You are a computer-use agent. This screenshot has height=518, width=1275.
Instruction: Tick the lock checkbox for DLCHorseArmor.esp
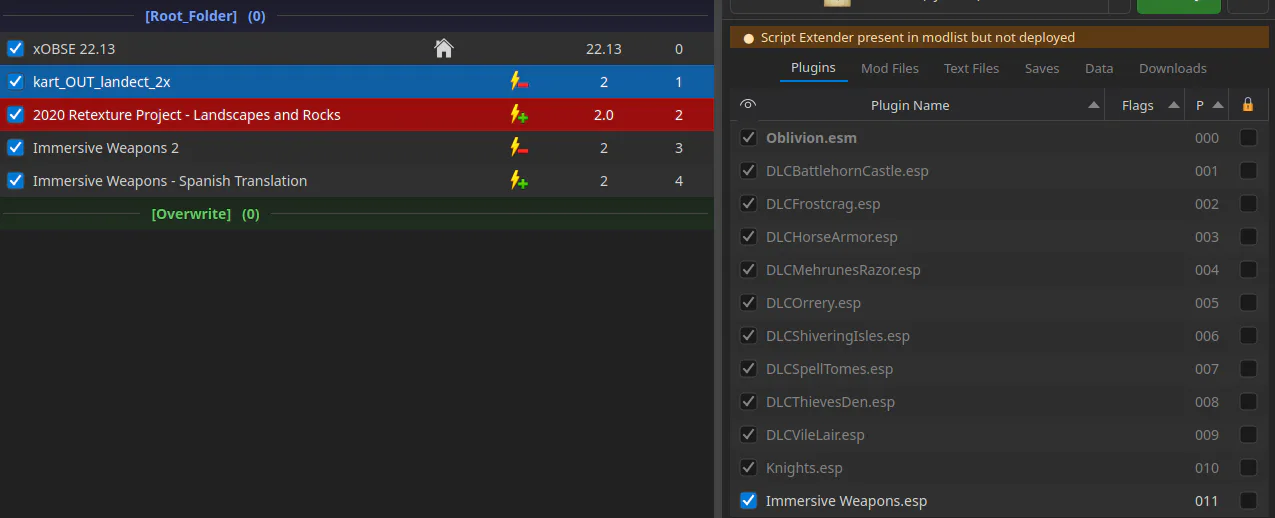(1248, 237)
